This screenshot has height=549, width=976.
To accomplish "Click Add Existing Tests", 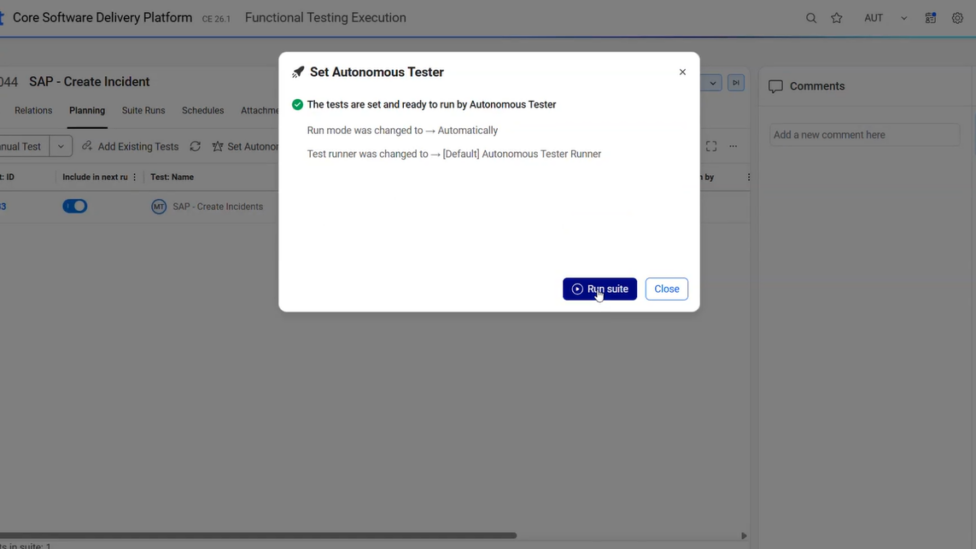I will pos(130,146).
